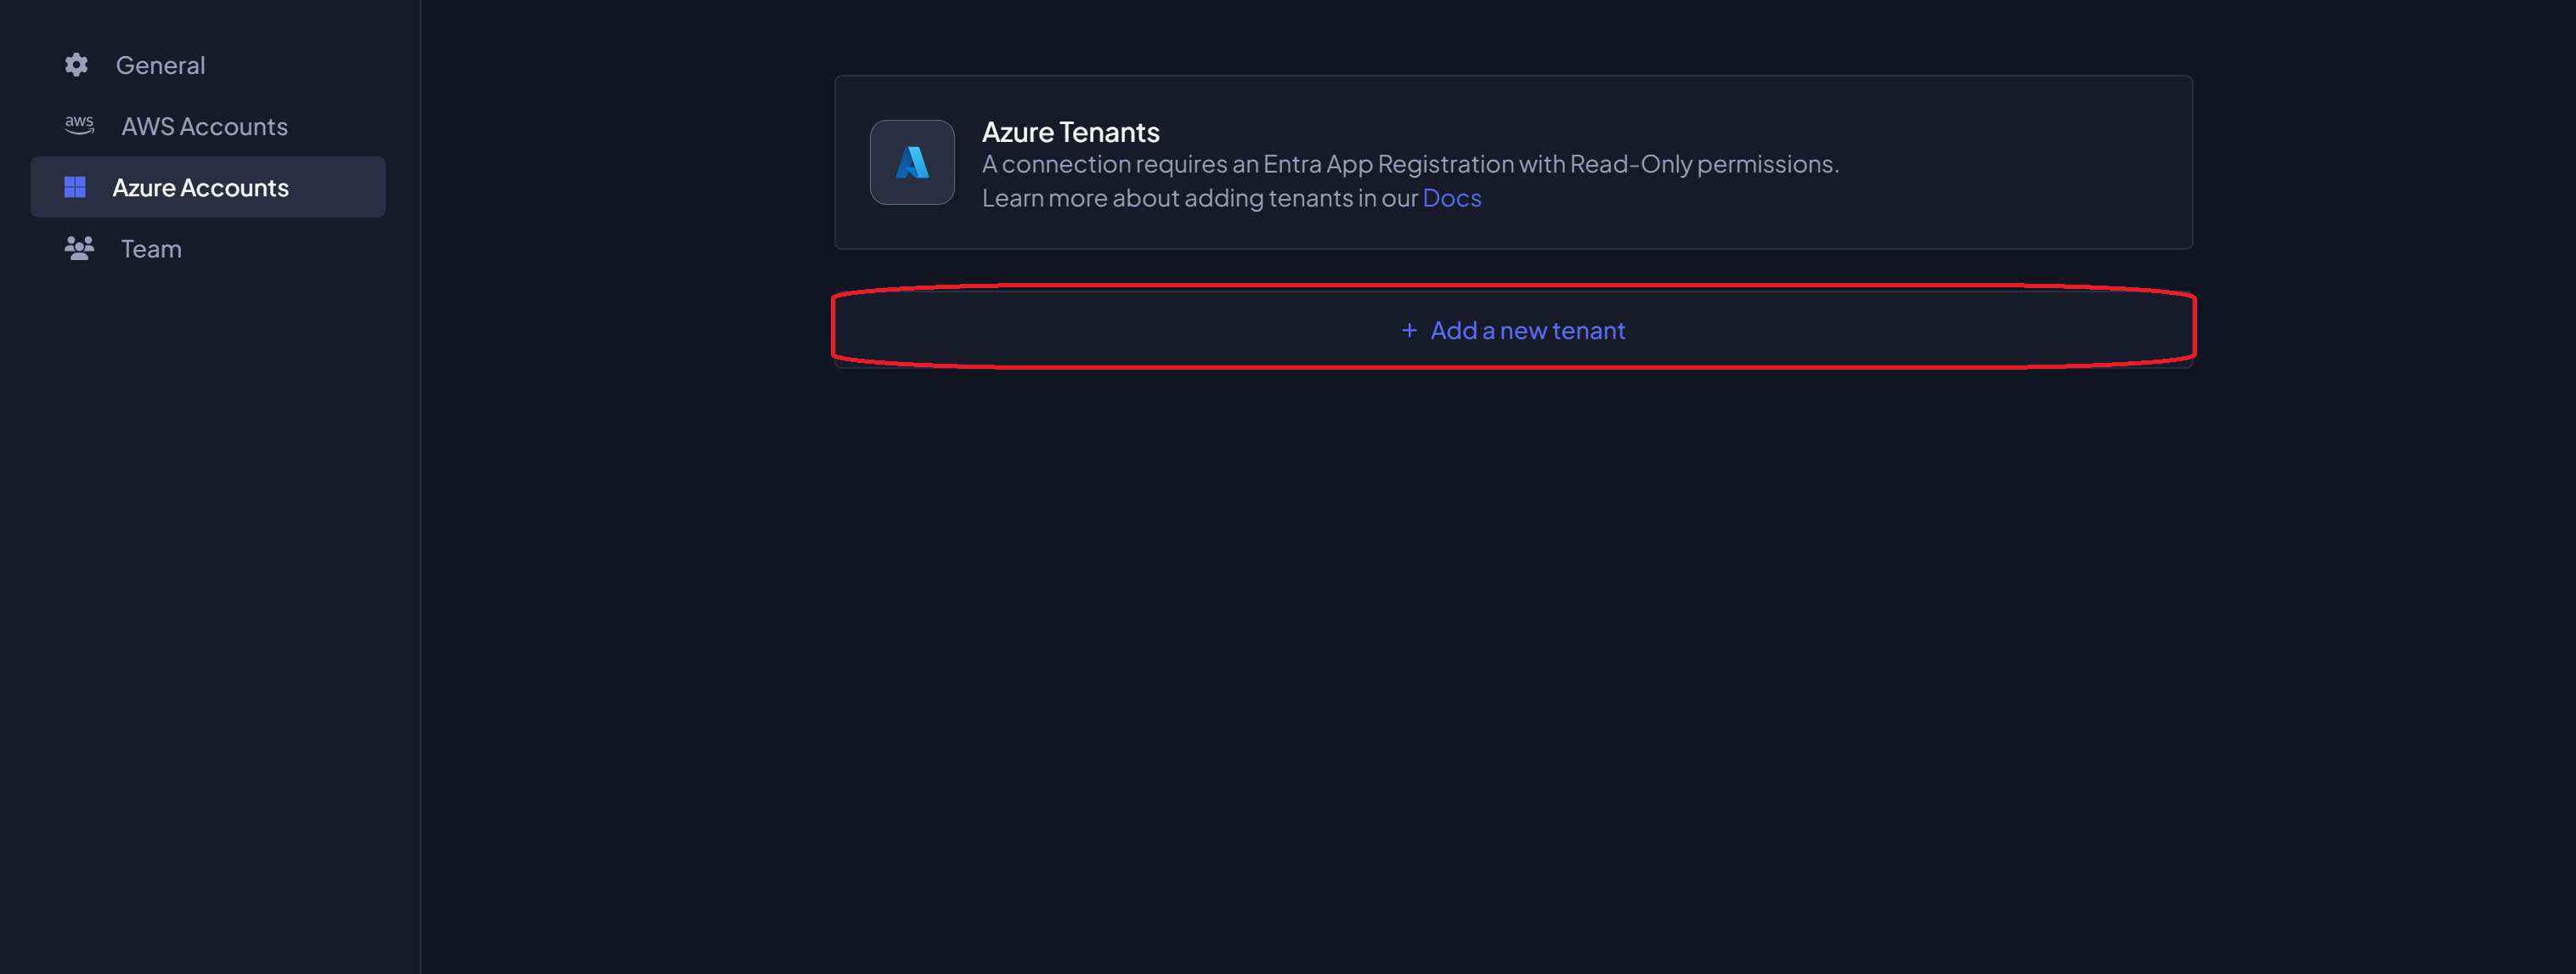This screenshot has height=974, width=2576.
Task: Select Team from the left navigation
Action: [150, 248]
